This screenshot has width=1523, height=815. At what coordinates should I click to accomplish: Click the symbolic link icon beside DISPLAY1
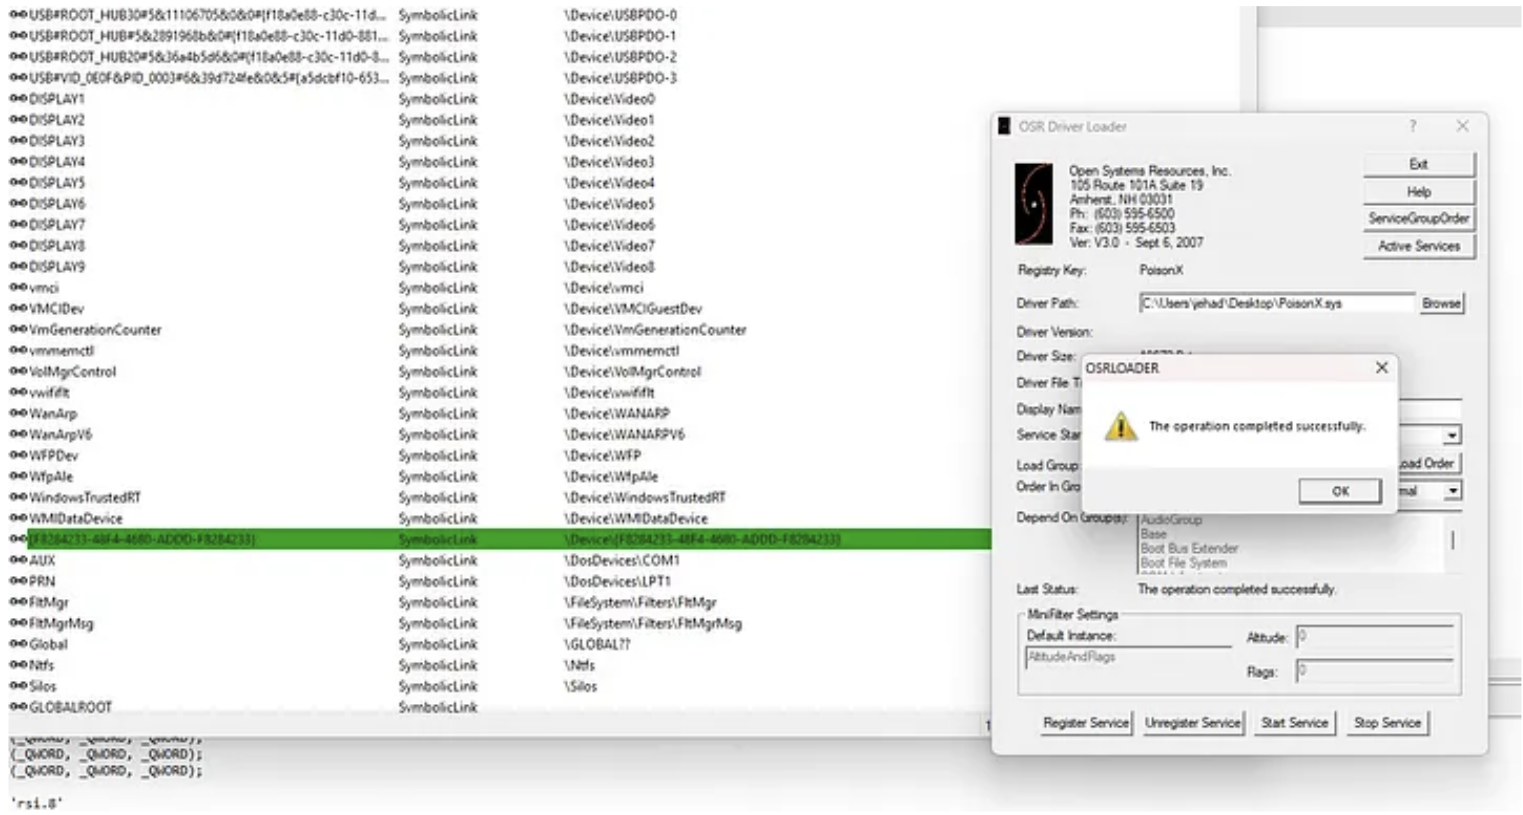(x=18, y=99)
